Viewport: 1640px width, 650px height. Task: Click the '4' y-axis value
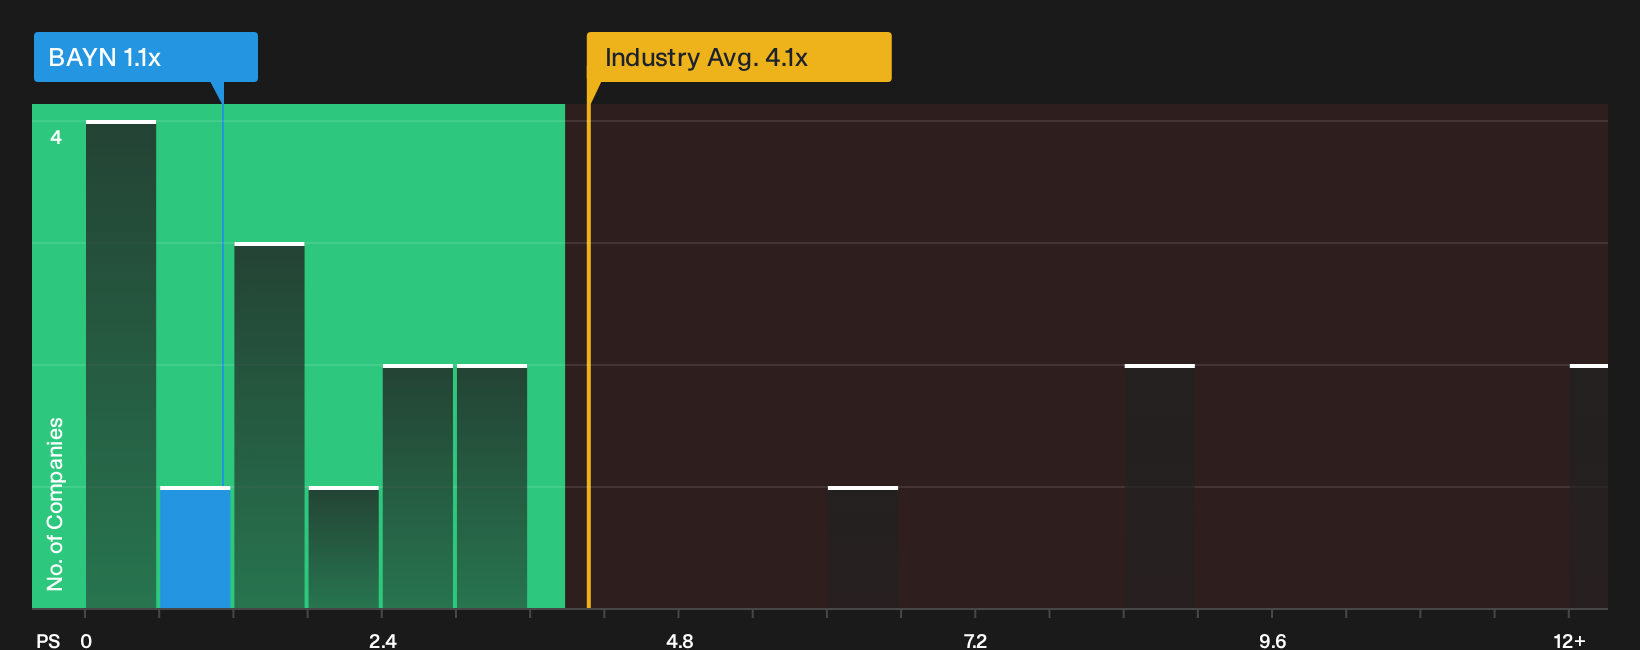56,137
